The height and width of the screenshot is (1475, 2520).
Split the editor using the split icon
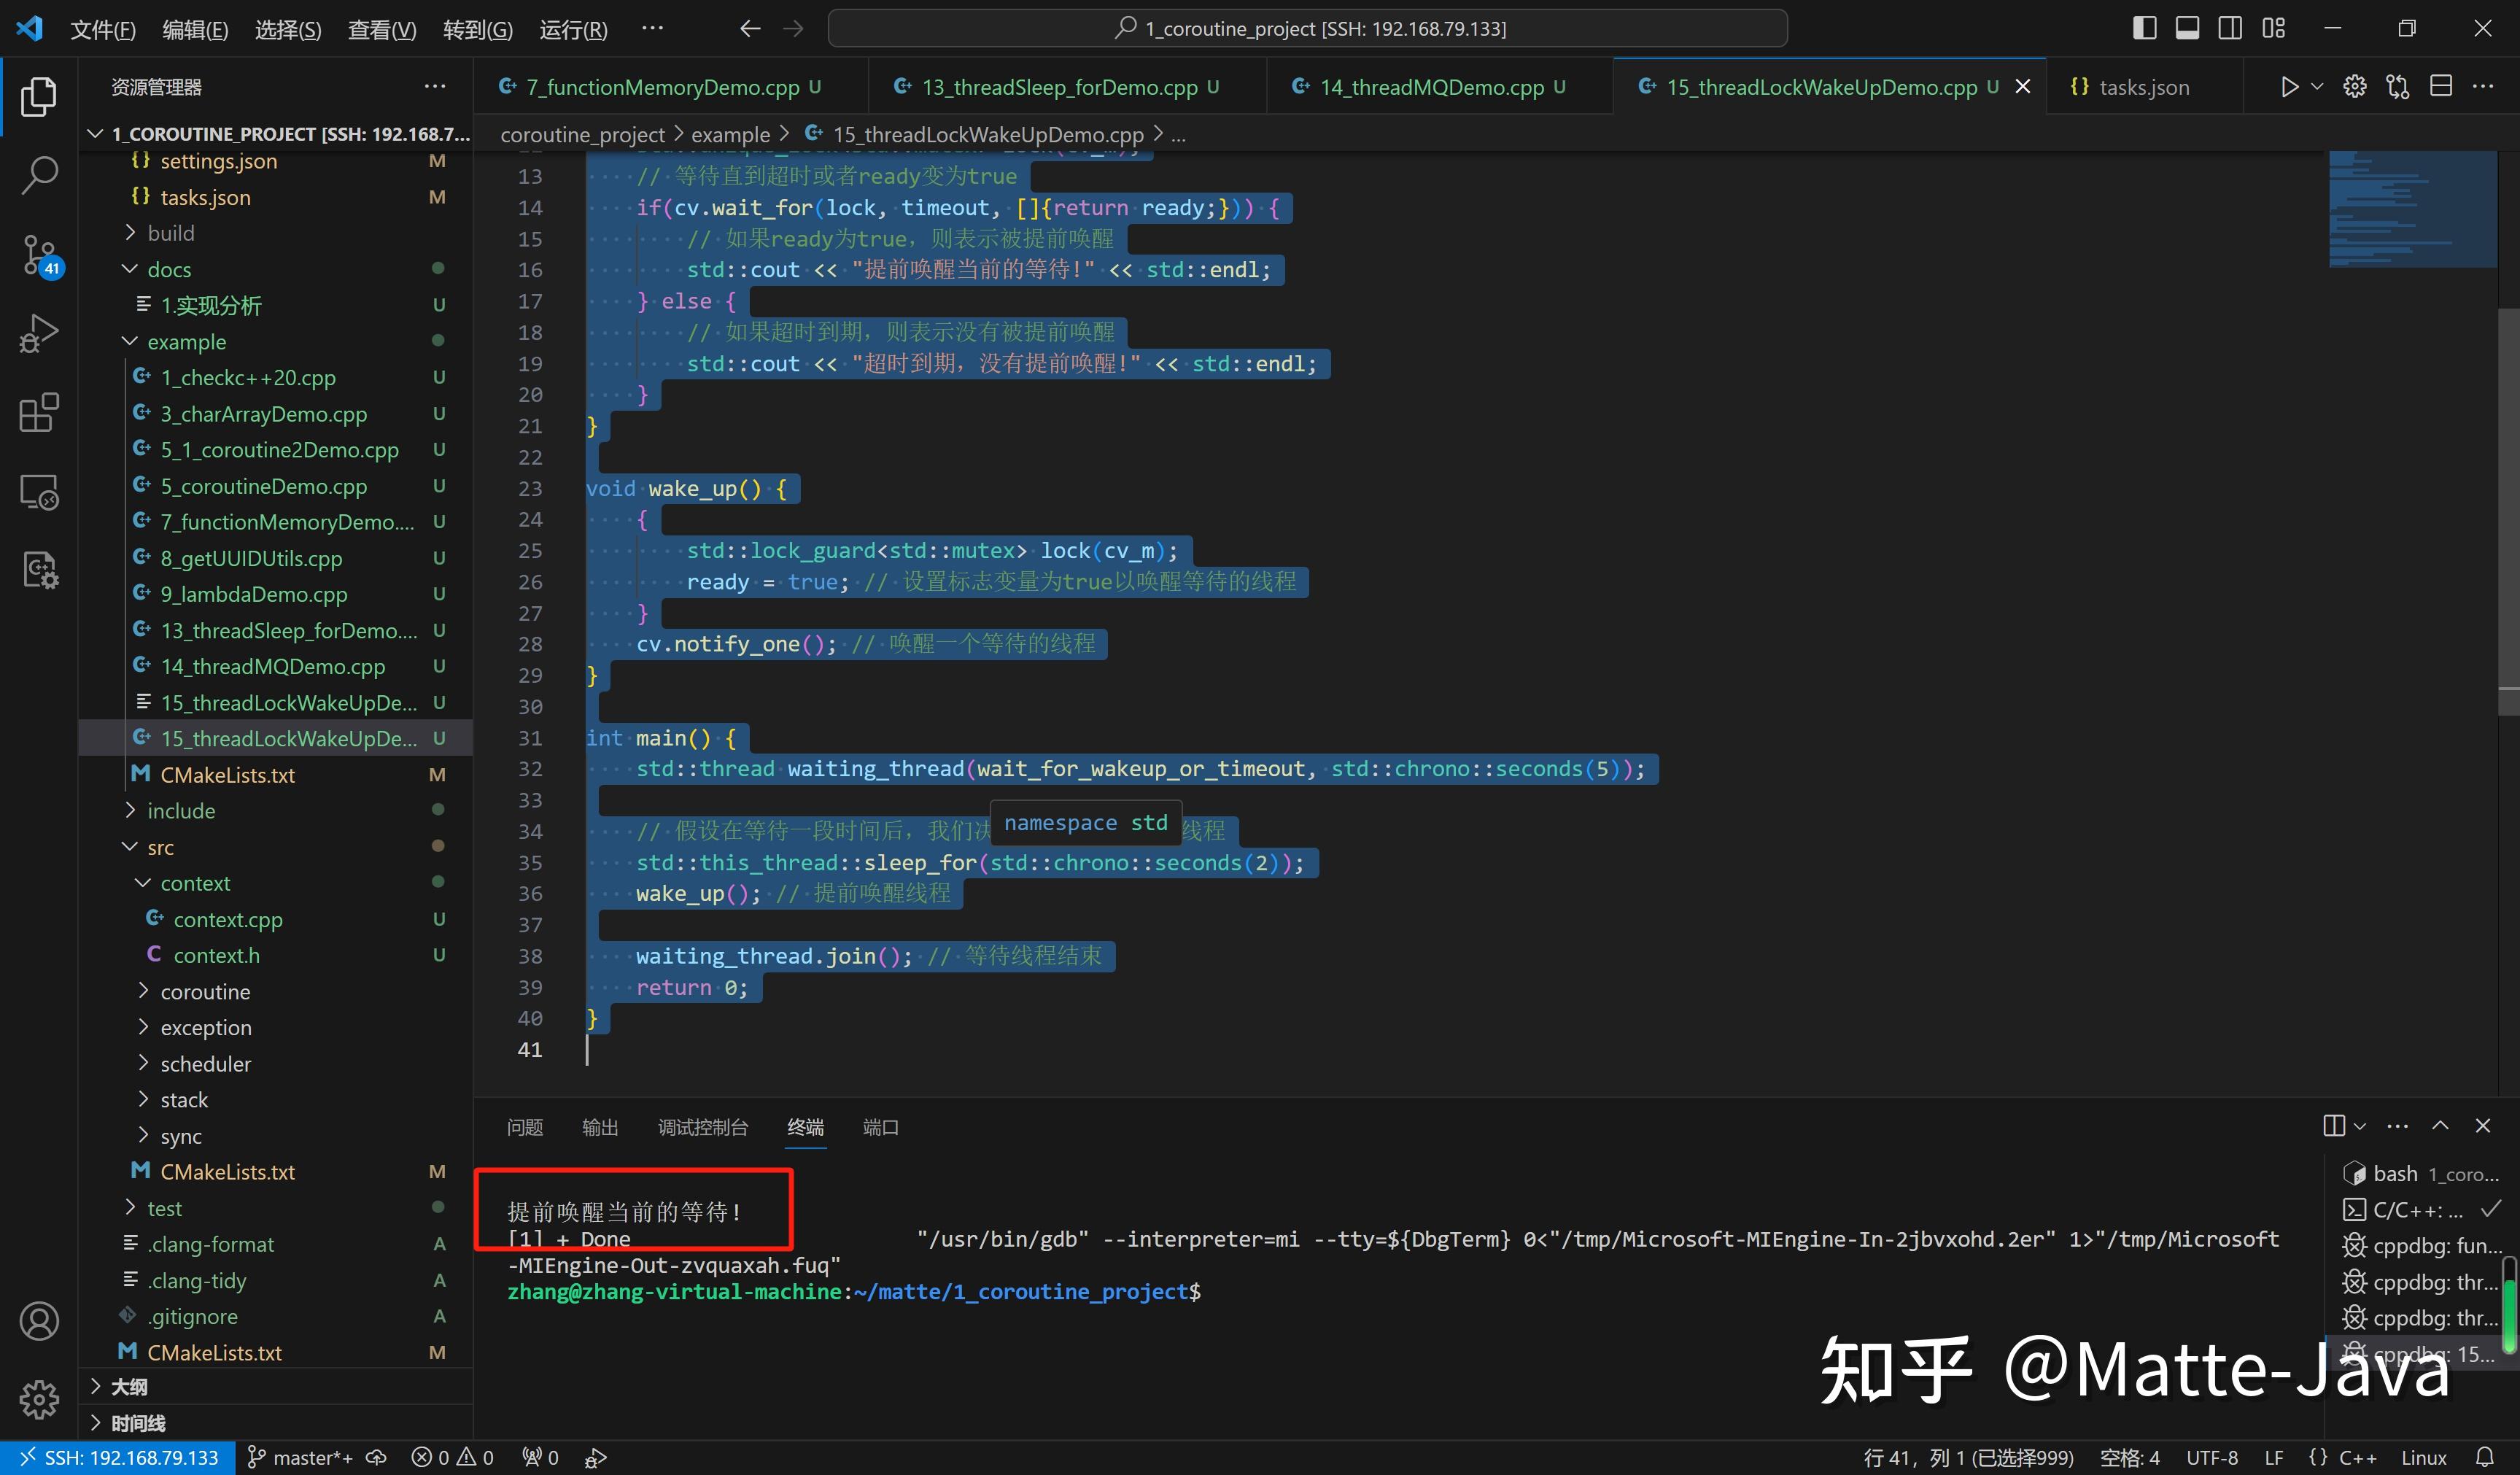[x=2440, y=86]
